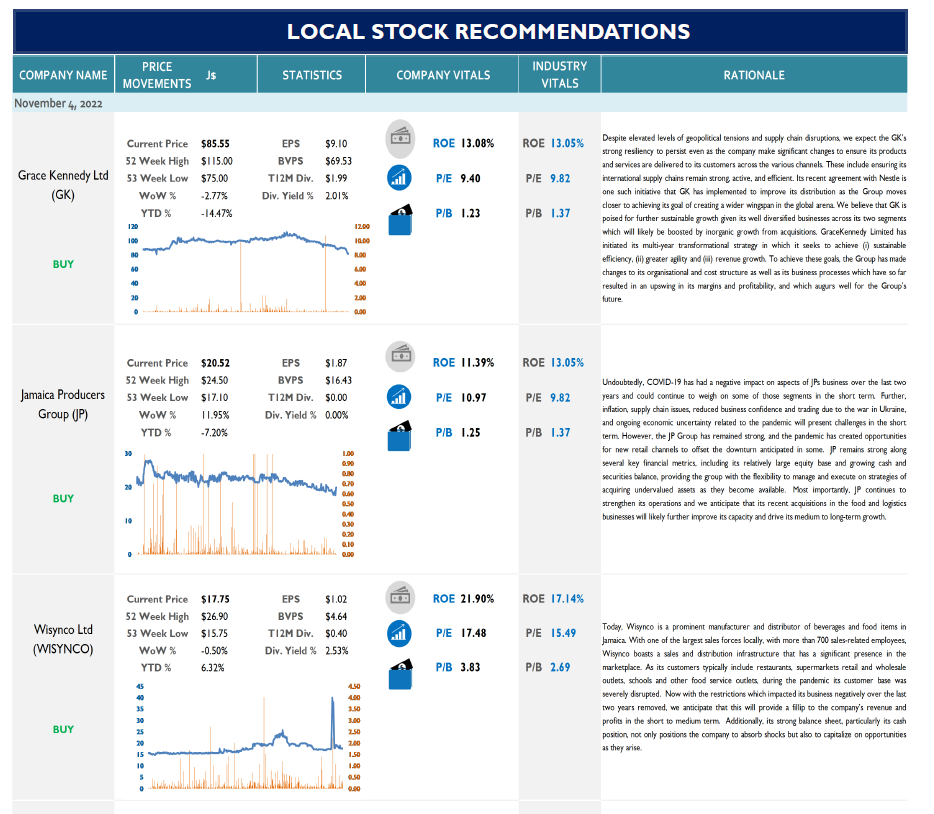Image resolution: width=934 pixels, height=814 pixels.
Task: Click the P/B wallet icon for Jamaica Producers
Action: click(400, 436)
